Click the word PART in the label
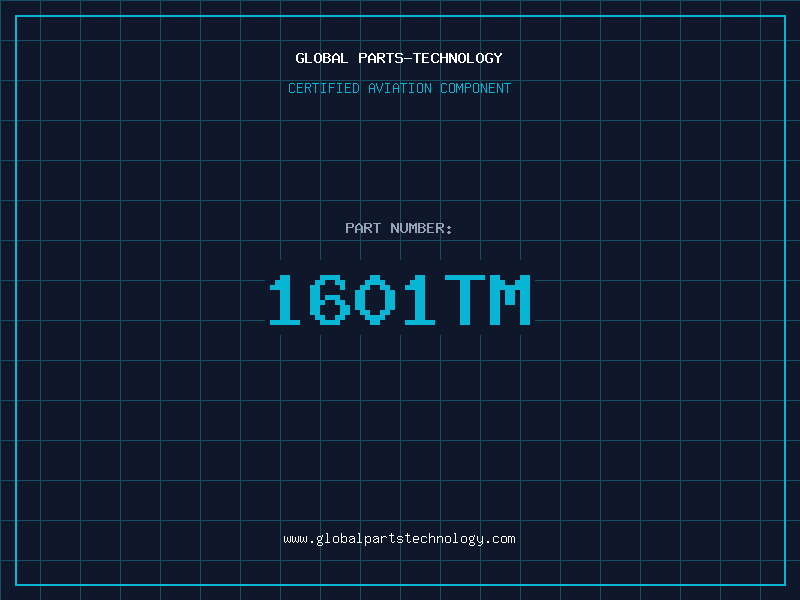 [363, 228]
